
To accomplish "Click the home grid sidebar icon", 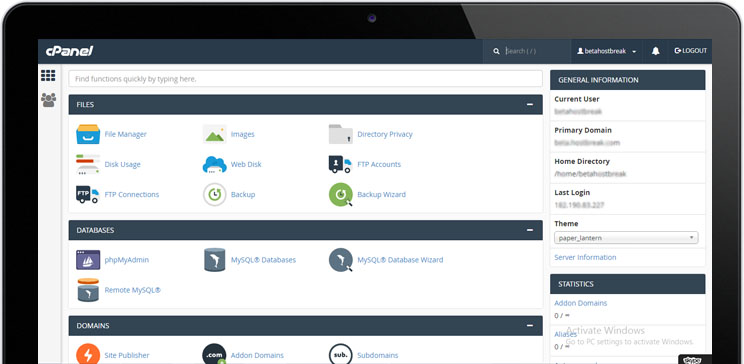I will click(48, 75).
